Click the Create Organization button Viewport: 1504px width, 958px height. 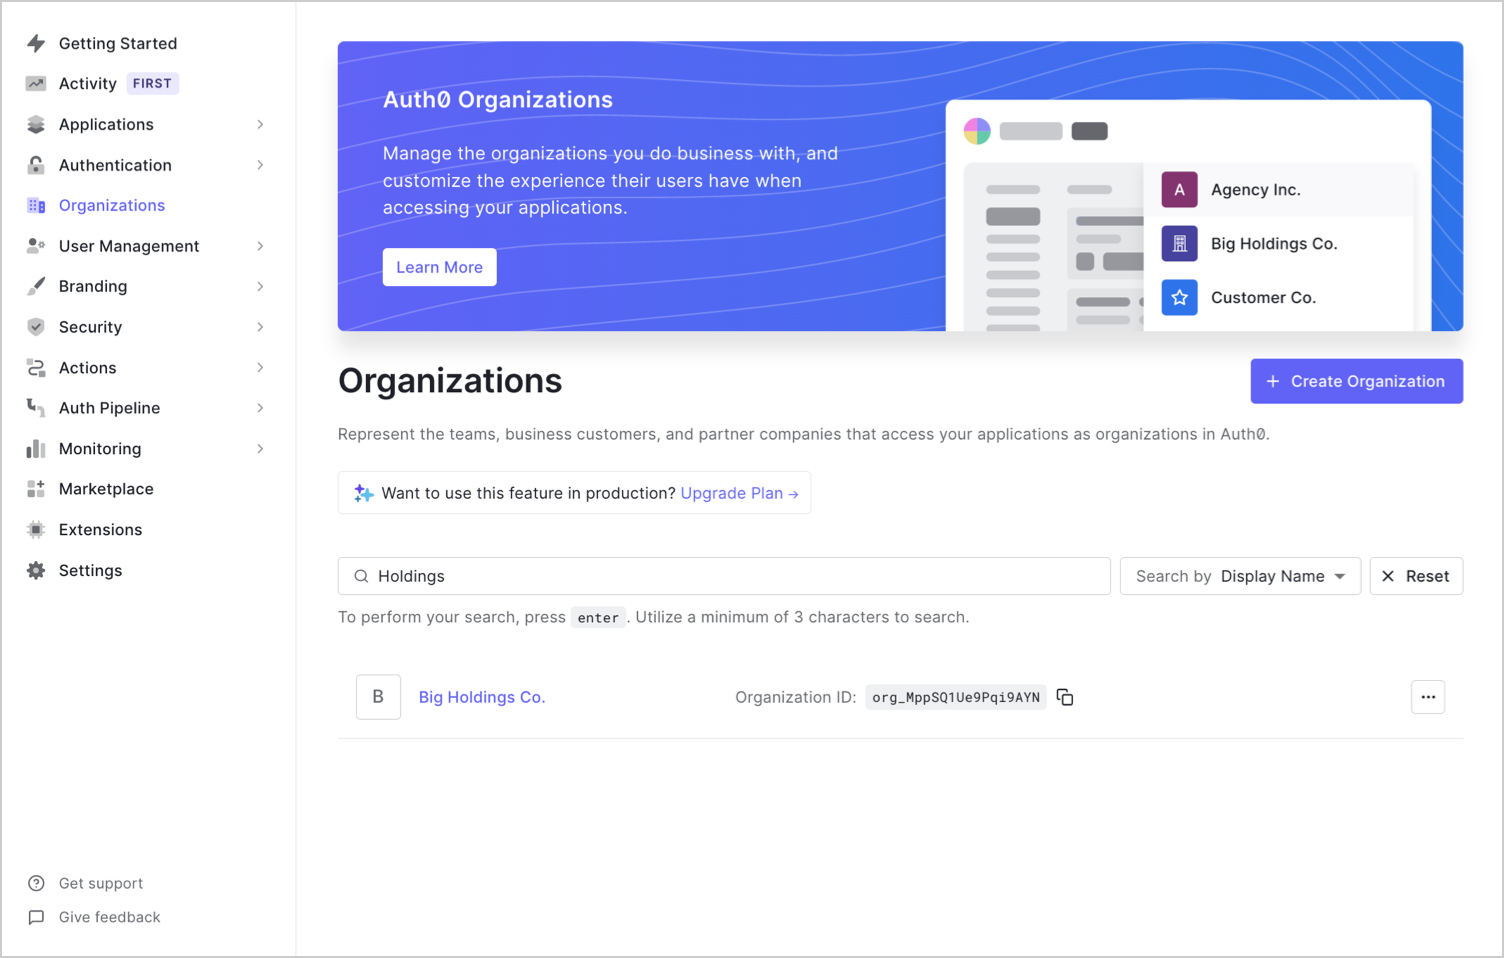[x=1356, y=381]
